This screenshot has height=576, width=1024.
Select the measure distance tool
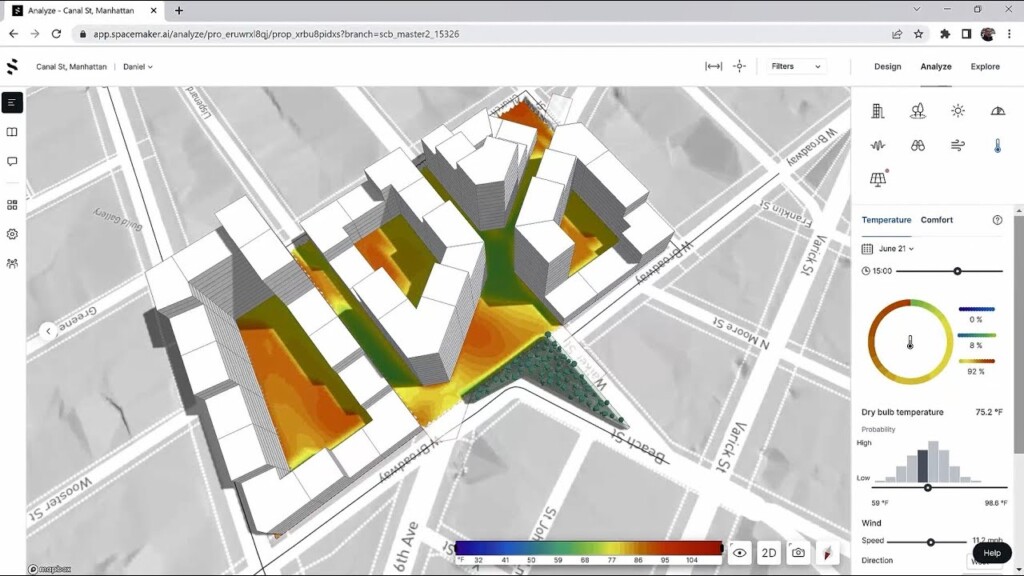[713, 66]
